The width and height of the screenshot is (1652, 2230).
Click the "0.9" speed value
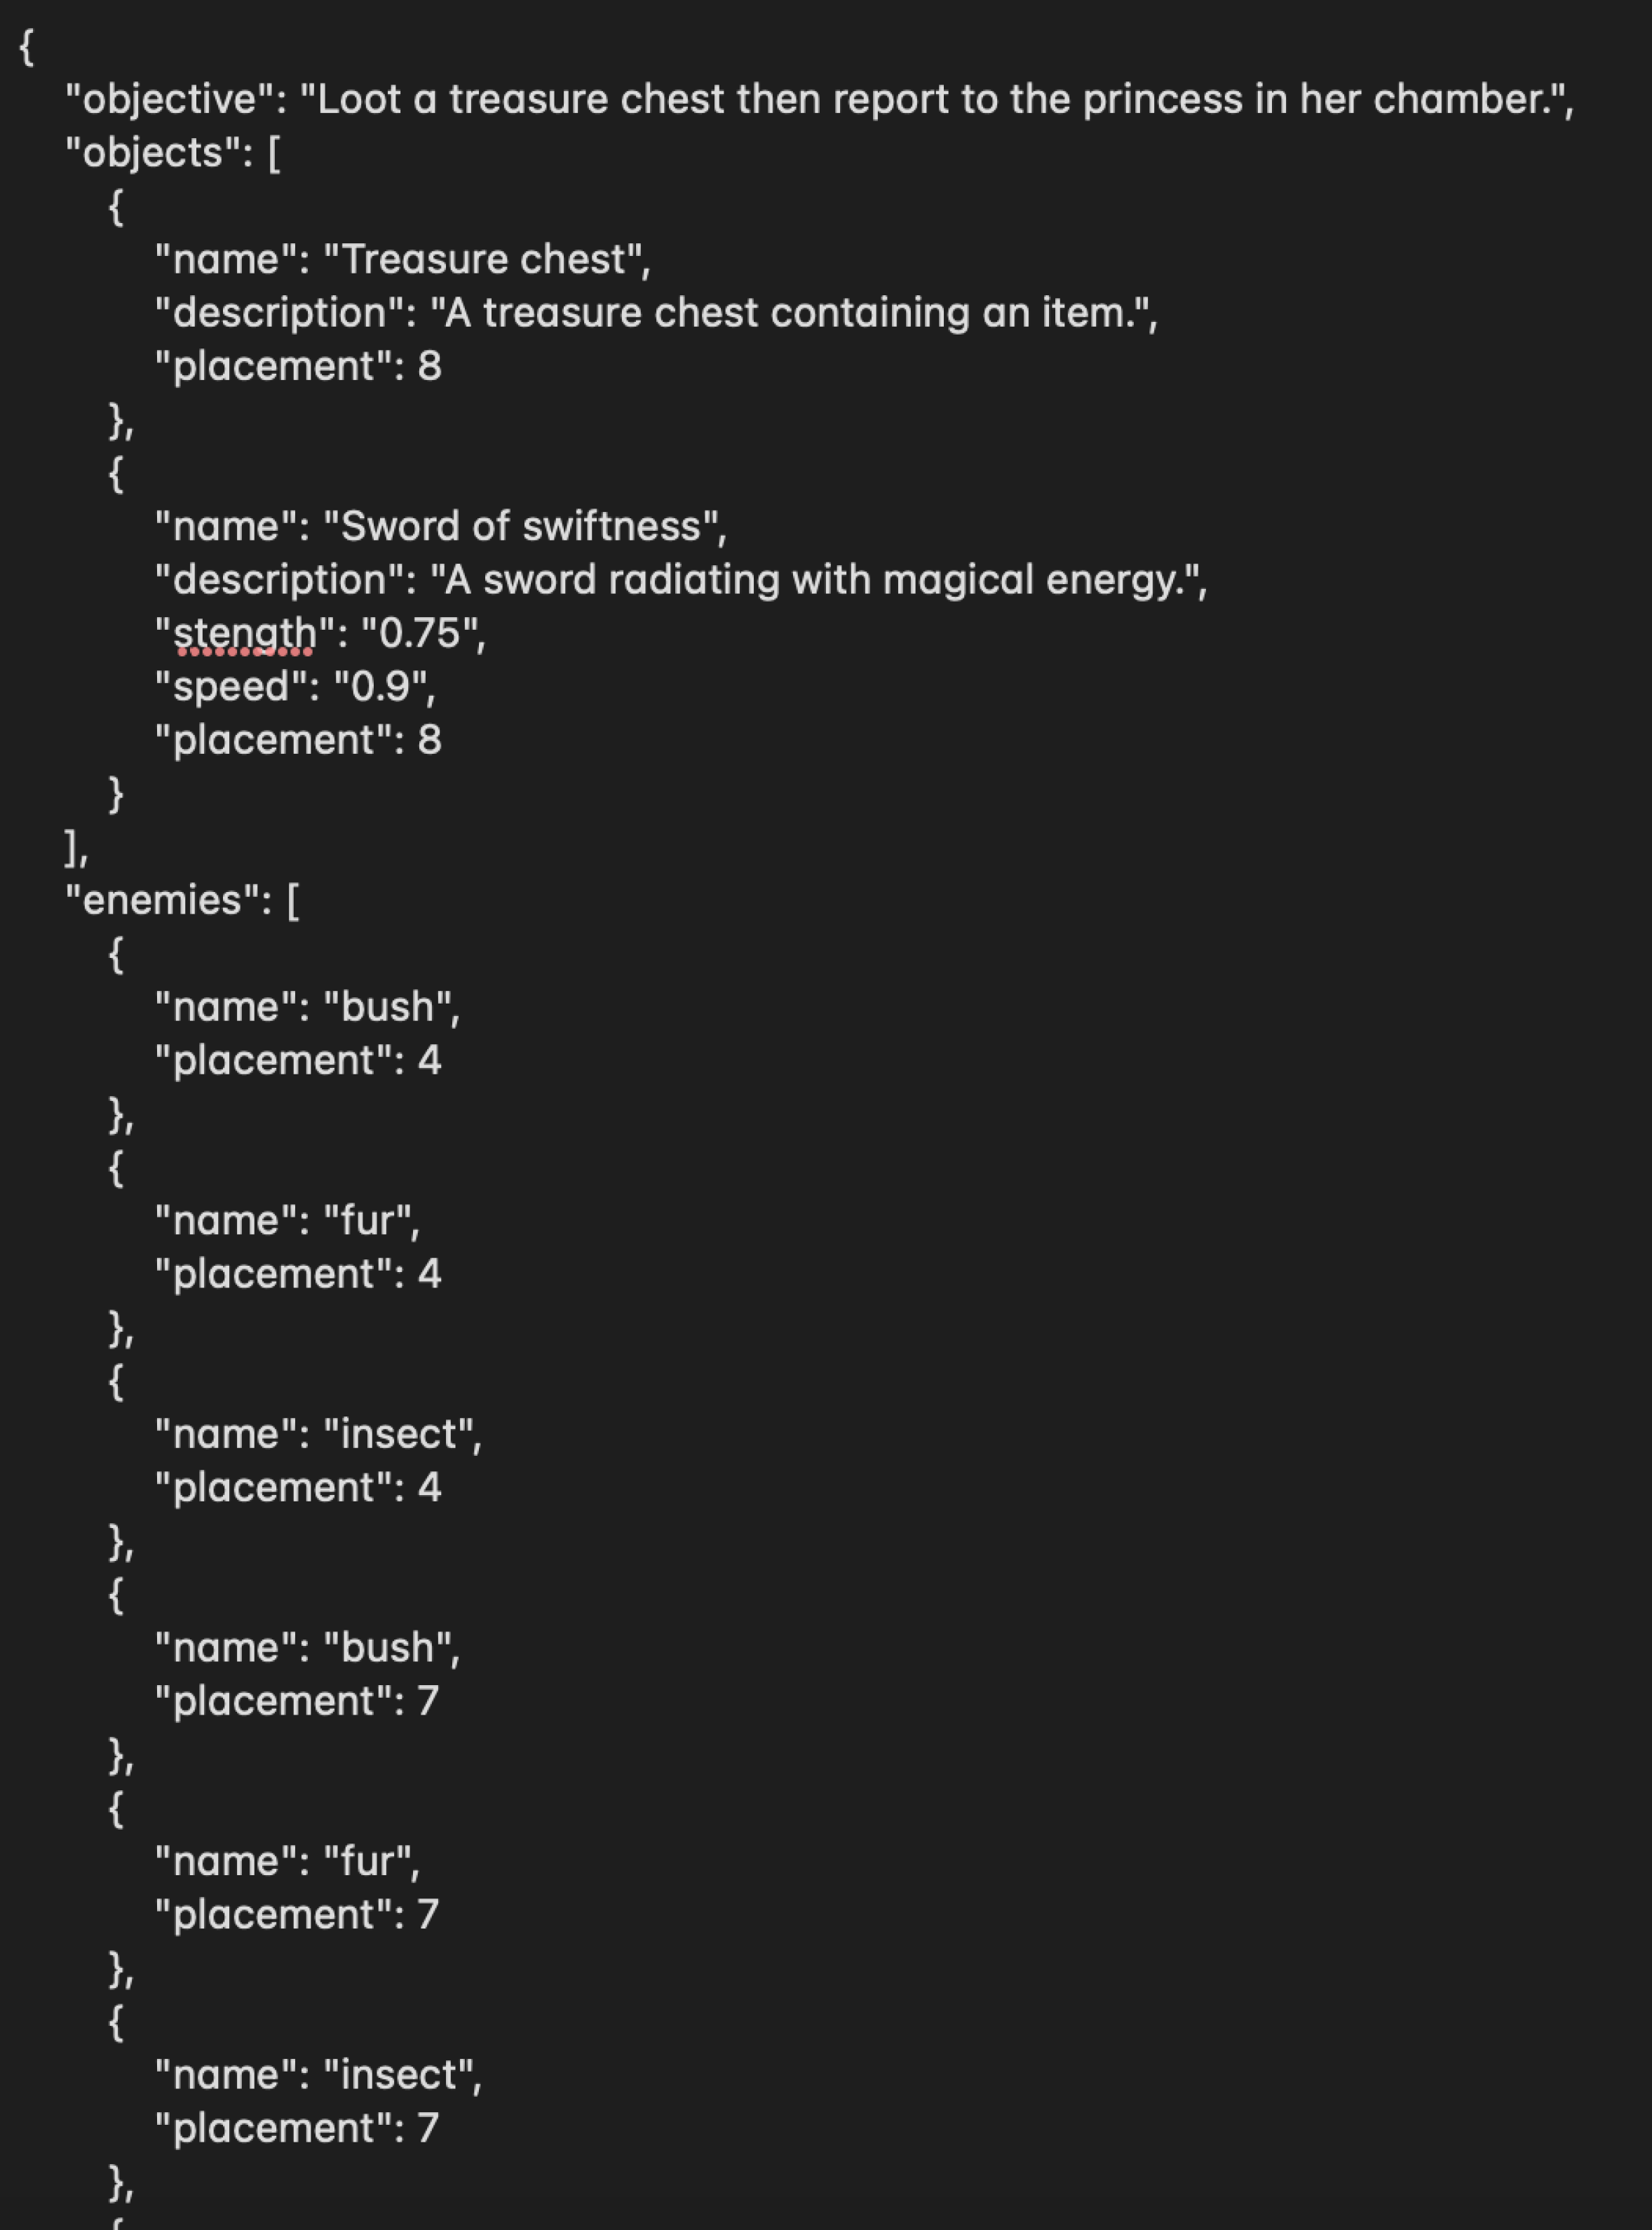pos(381,686)
